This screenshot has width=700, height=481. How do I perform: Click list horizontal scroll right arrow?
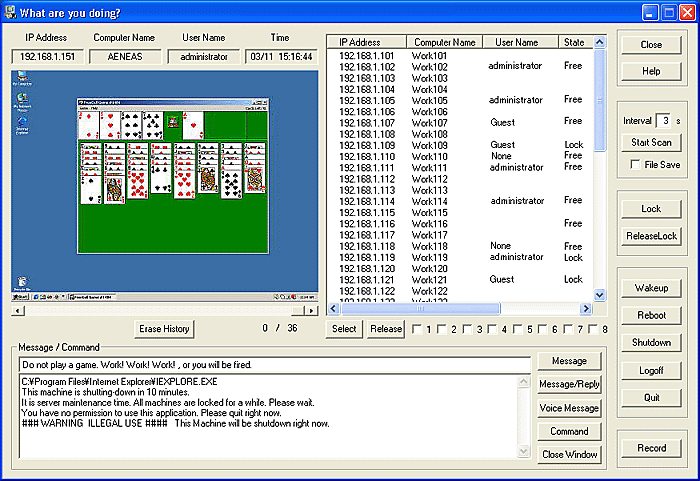click(586, 308)
